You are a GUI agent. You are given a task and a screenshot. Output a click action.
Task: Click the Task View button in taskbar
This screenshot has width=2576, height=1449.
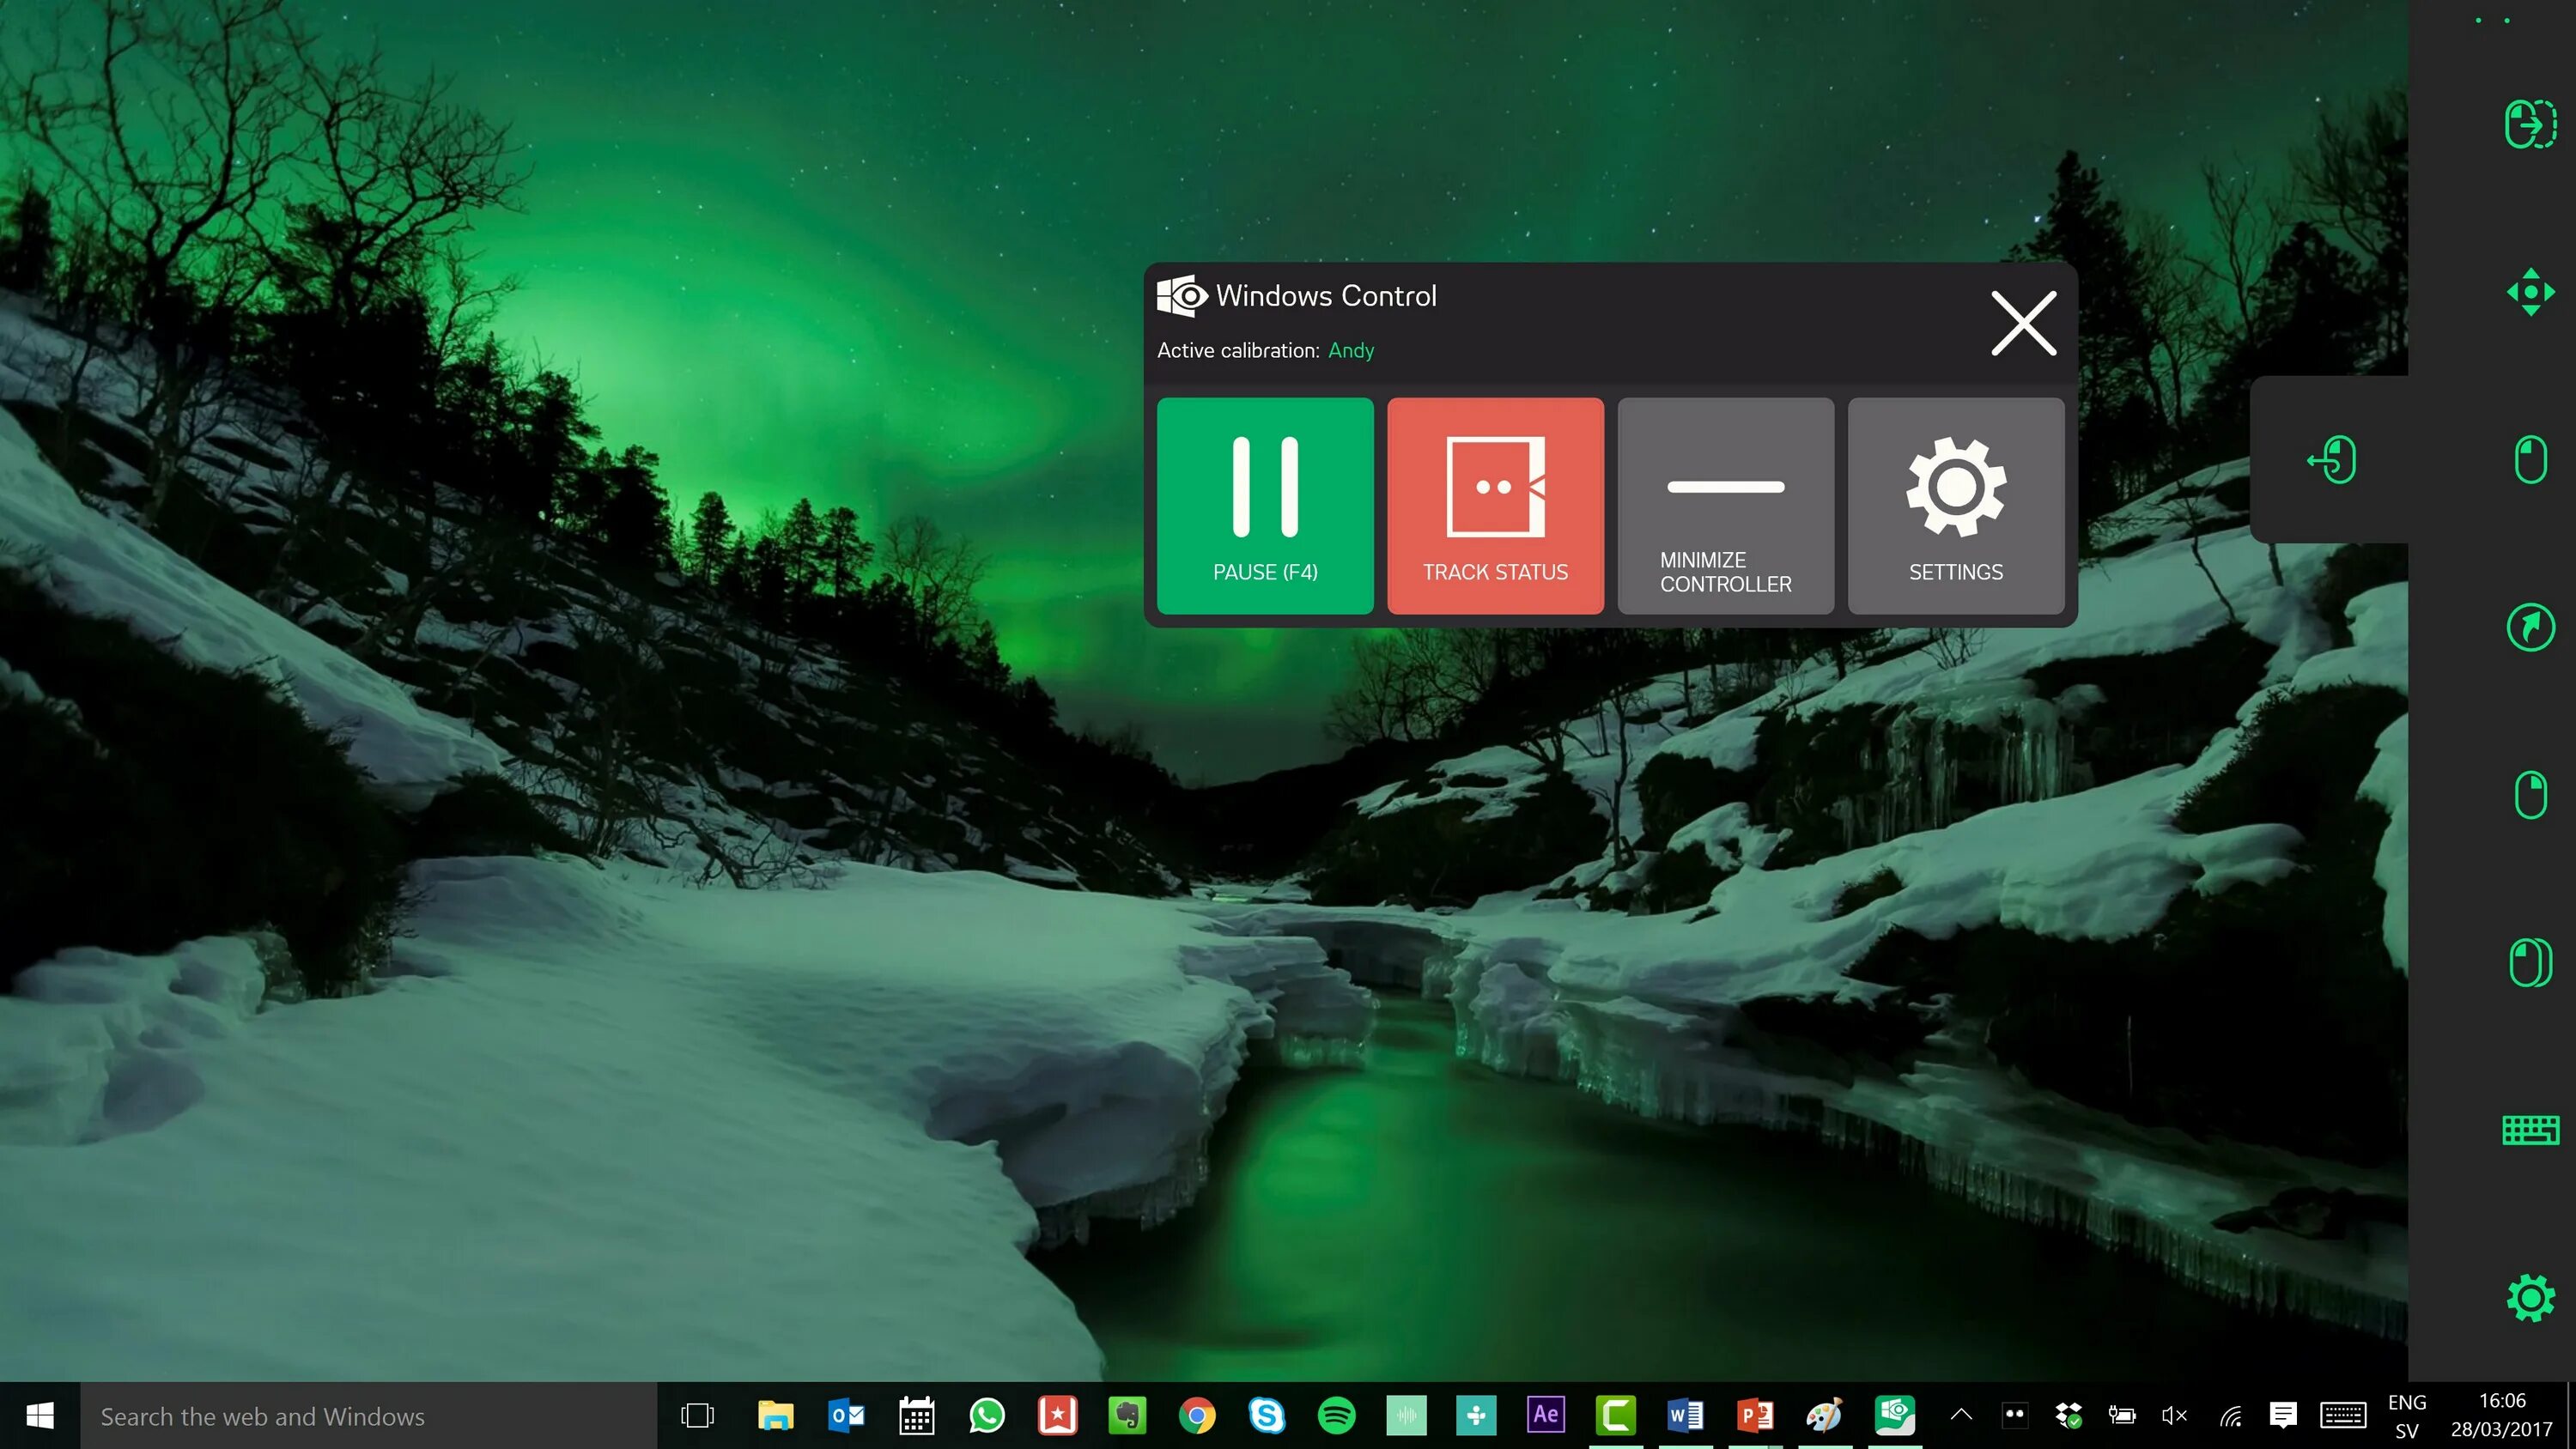[x=697, y=1416]
